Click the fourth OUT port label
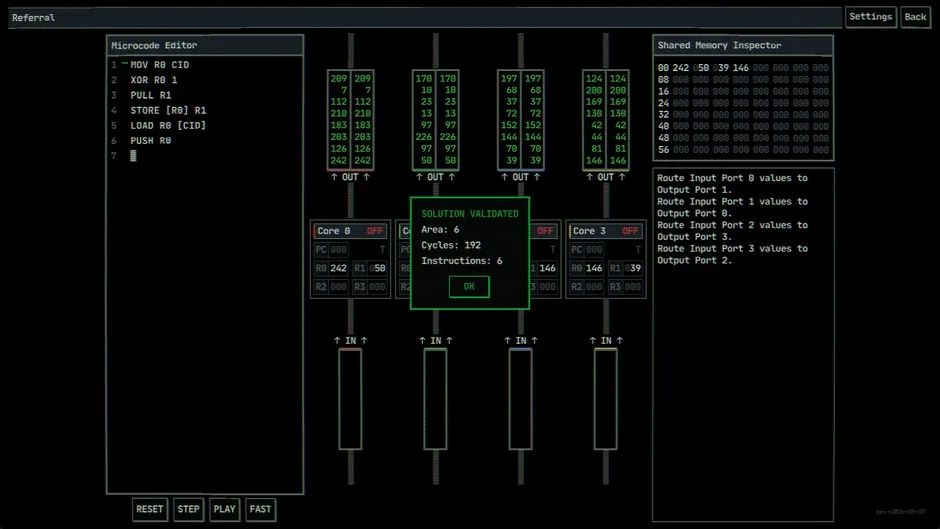This screenshot has height=529, width=940. [x=605, y=178]
